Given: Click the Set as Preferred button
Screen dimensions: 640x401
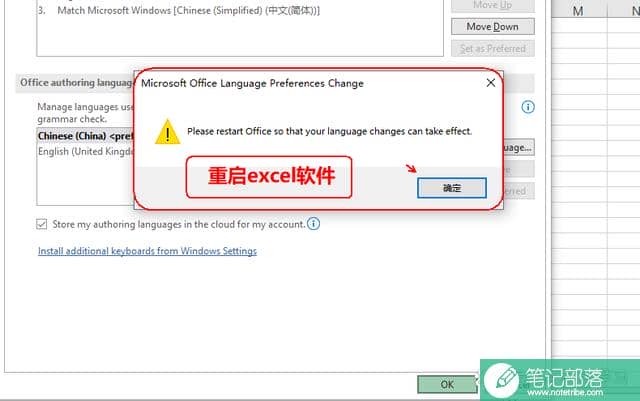Looking at the screenshot, I should coord(493,49).
